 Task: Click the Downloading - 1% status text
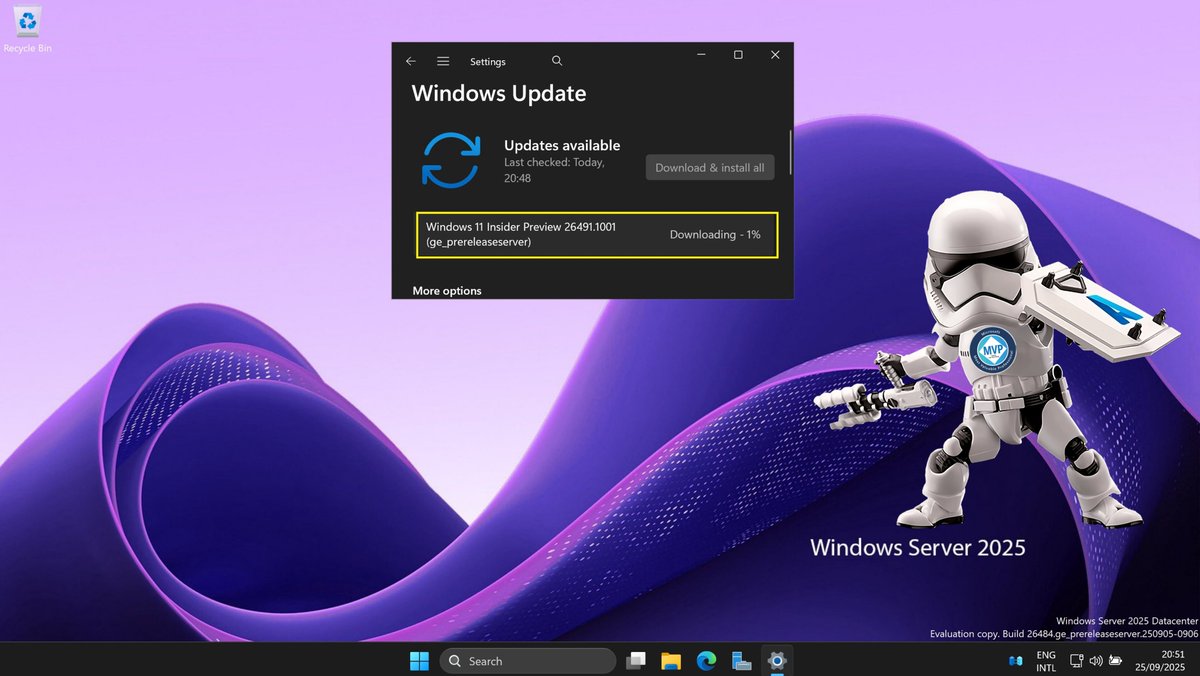(x=715, y=234)
